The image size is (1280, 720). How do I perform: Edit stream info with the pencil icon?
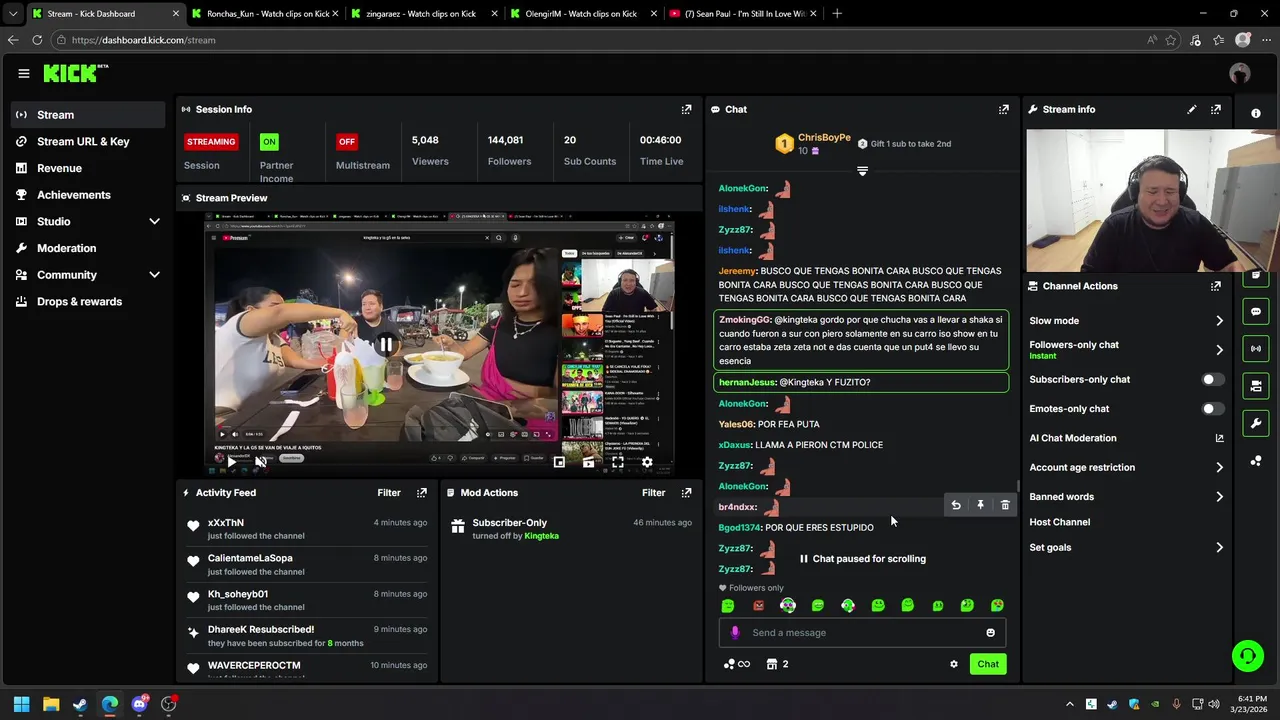pyautogui.click(x=1191, y=110)
